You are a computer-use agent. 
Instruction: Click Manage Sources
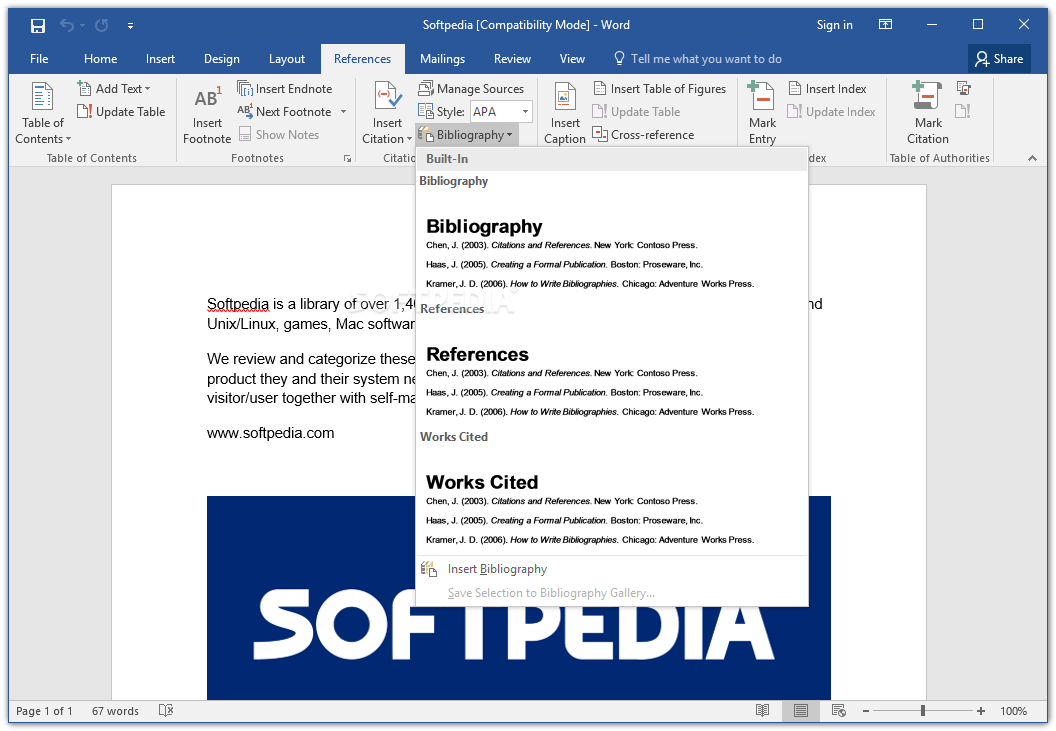(x=471, y=88)
